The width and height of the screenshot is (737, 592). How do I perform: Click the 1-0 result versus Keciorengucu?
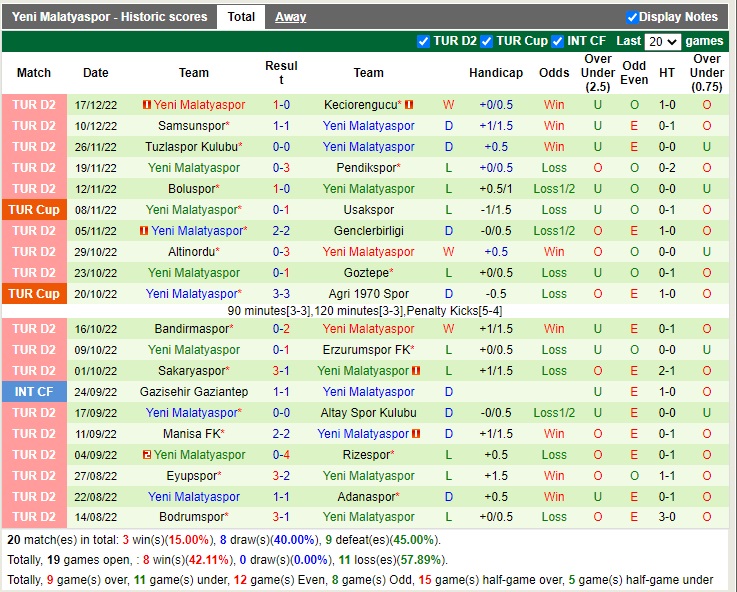[x=281, y=105]
